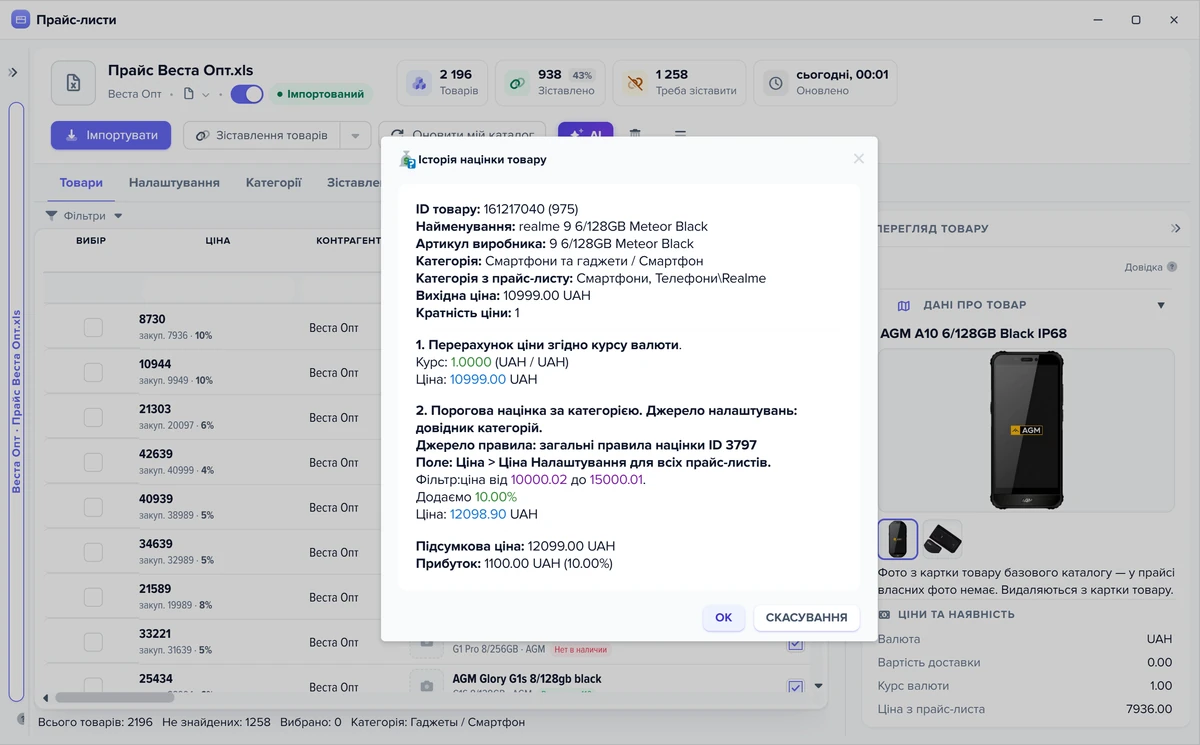1200x745 pixels.
Task: Click the 1 258 Треба зіставити icon
Action: coord(634,83)
